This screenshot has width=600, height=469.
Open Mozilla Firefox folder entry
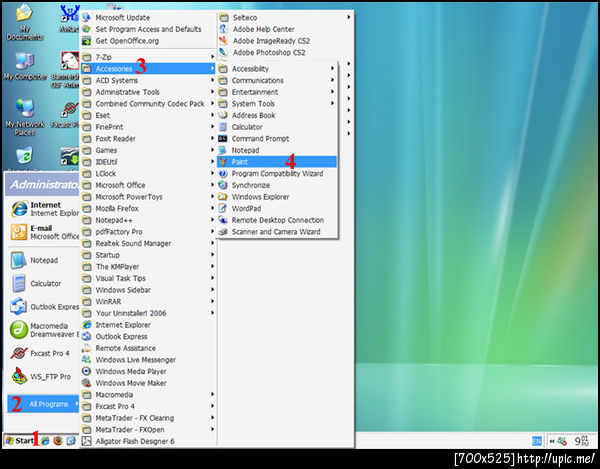[x=148, y=208]
